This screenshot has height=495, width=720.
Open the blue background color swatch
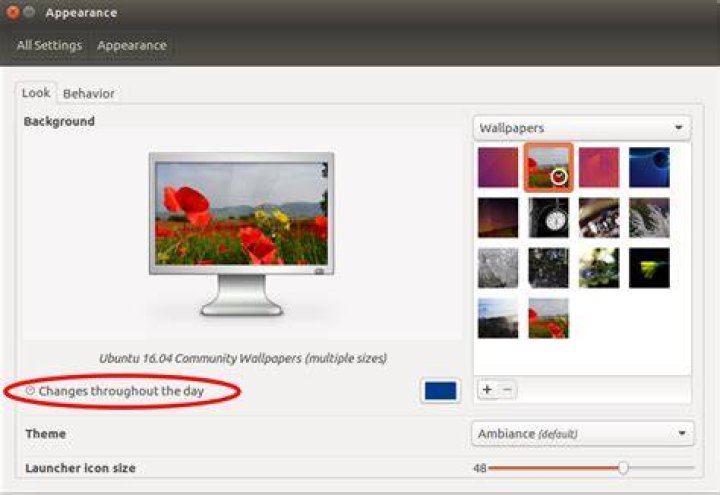point(440,391)
